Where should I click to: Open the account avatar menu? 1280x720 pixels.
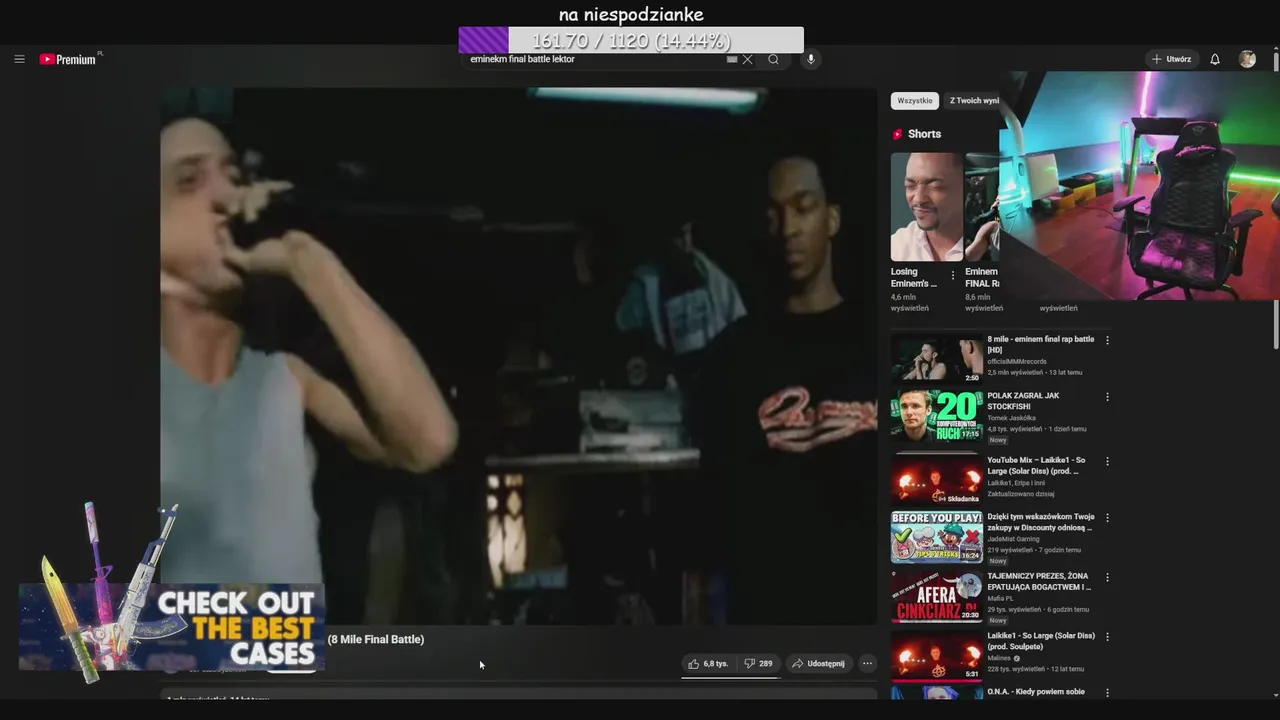tap(1247, 59)
